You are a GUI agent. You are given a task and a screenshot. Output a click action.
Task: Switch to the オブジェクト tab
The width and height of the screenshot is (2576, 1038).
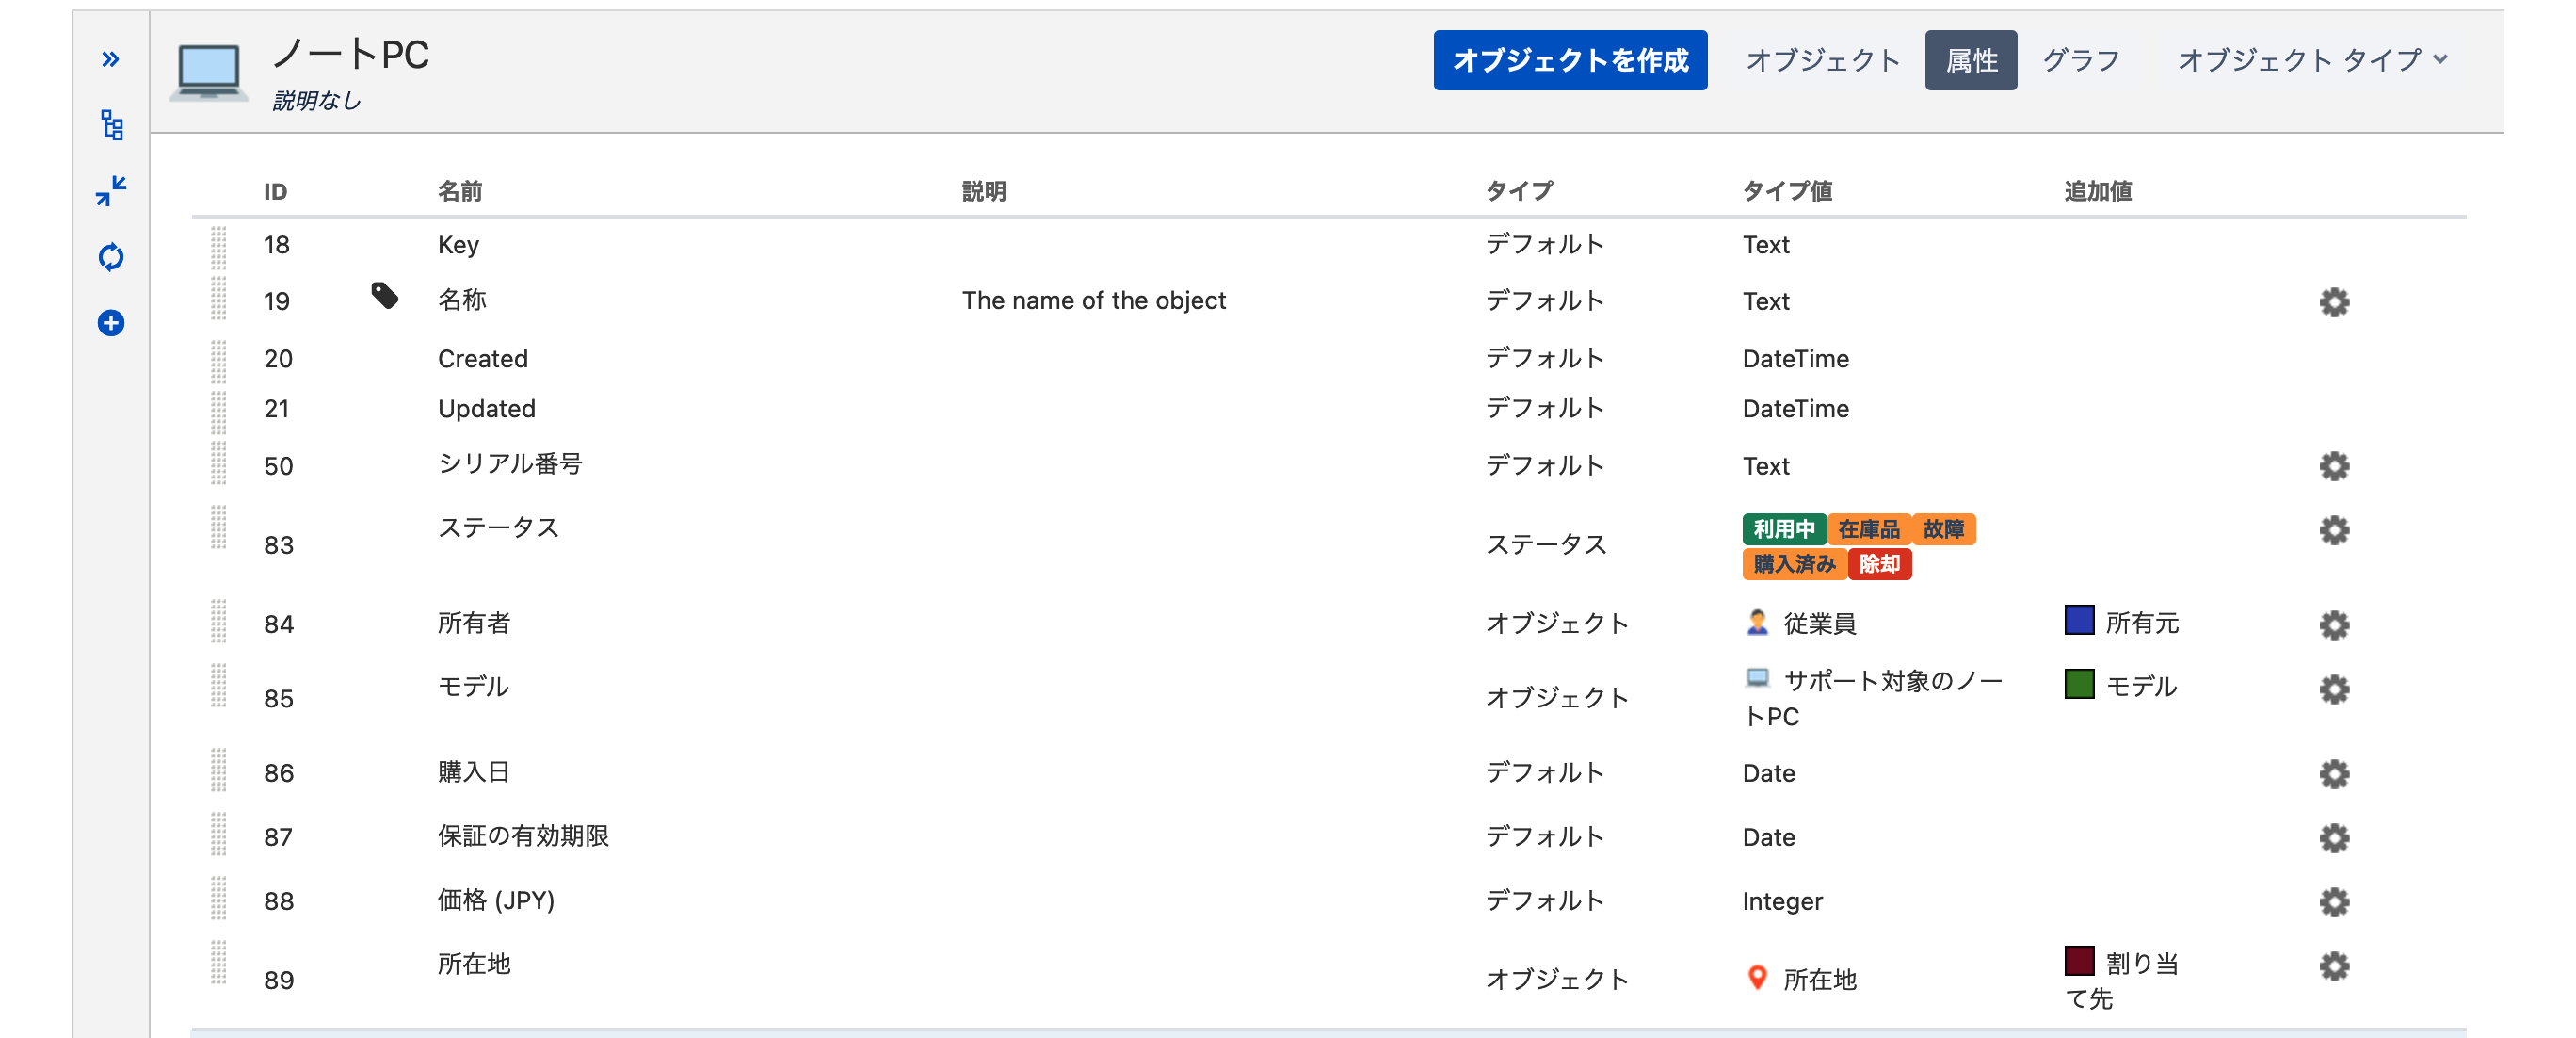[x=1822, y=60]
